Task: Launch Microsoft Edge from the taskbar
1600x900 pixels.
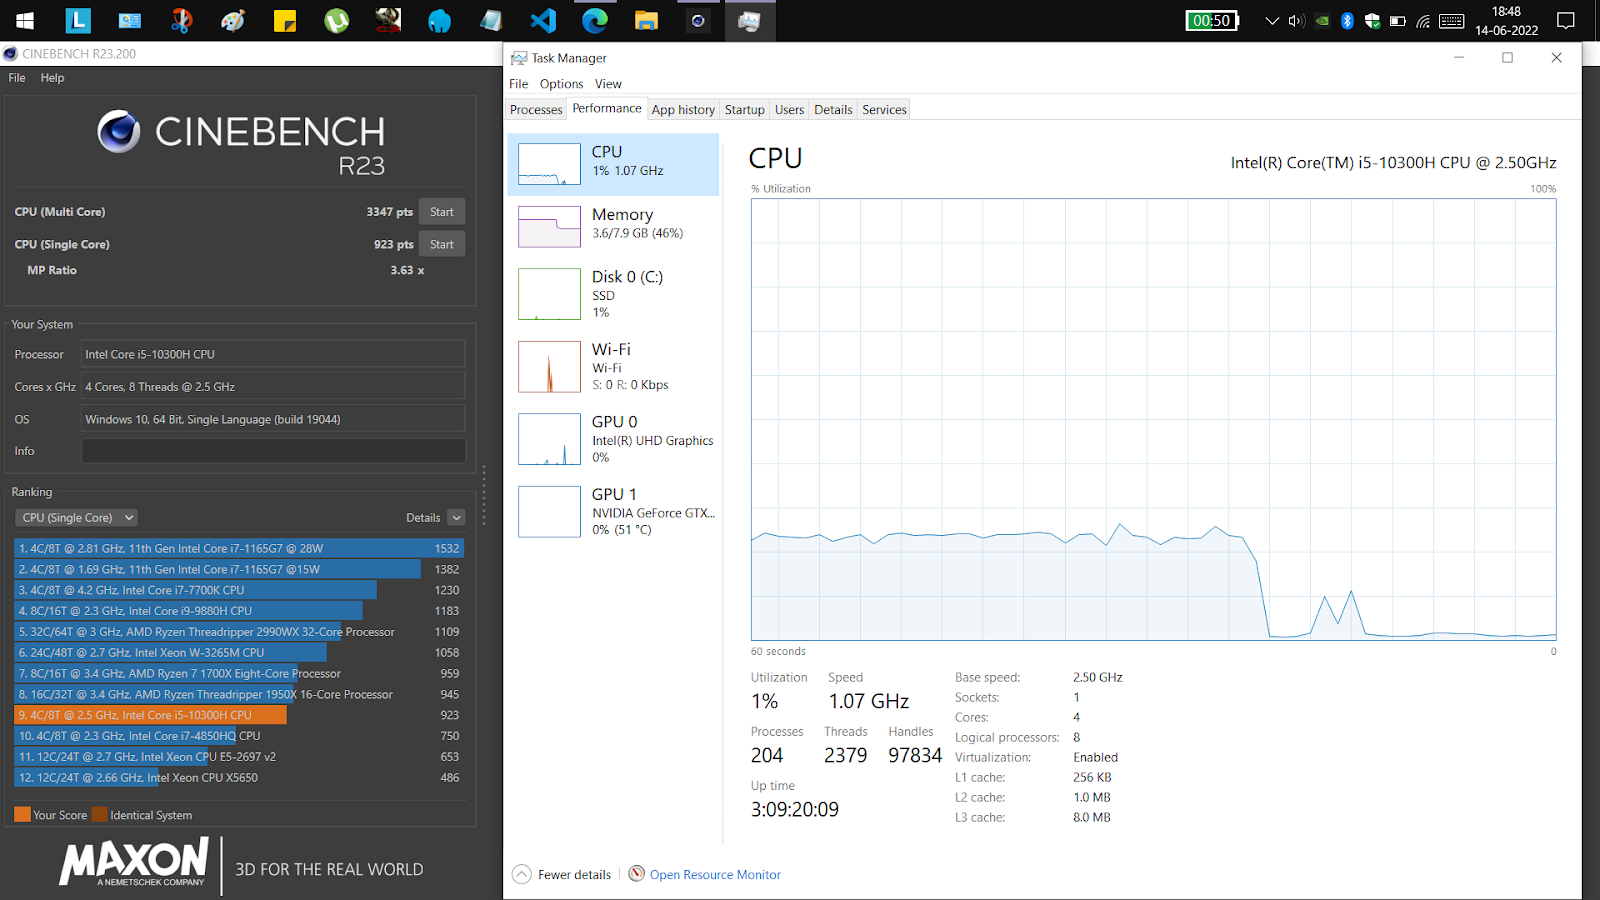Action: tap(594, 20)
